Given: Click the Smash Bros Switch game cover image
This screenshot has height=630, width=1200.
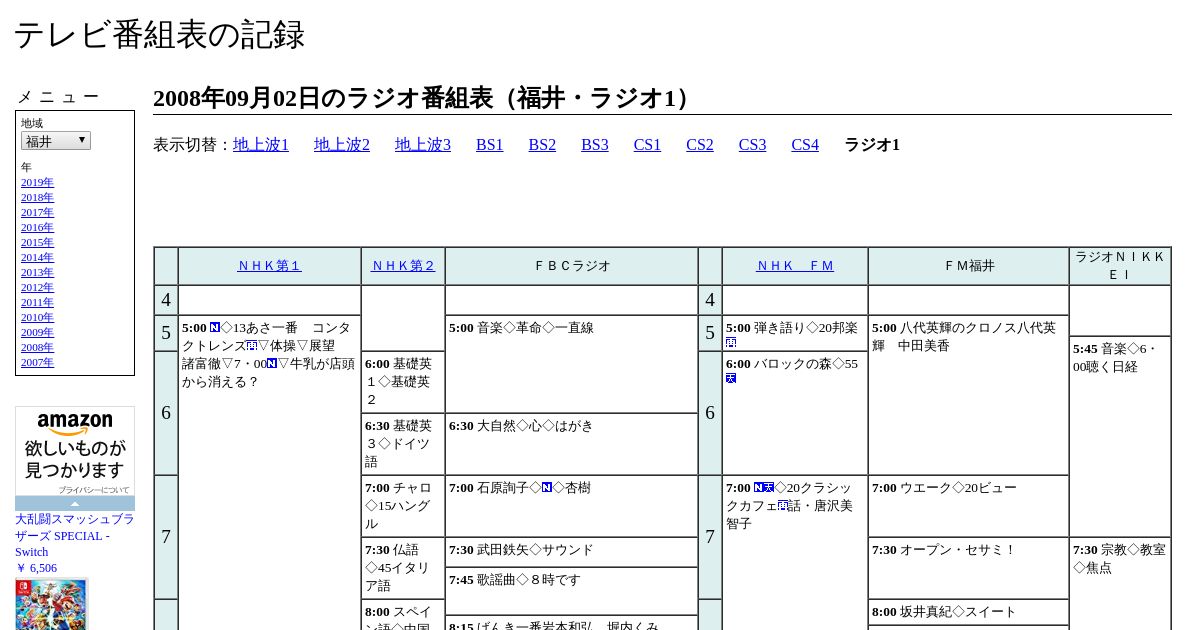Looking at the screenshot, I should [x=51, y=604].
